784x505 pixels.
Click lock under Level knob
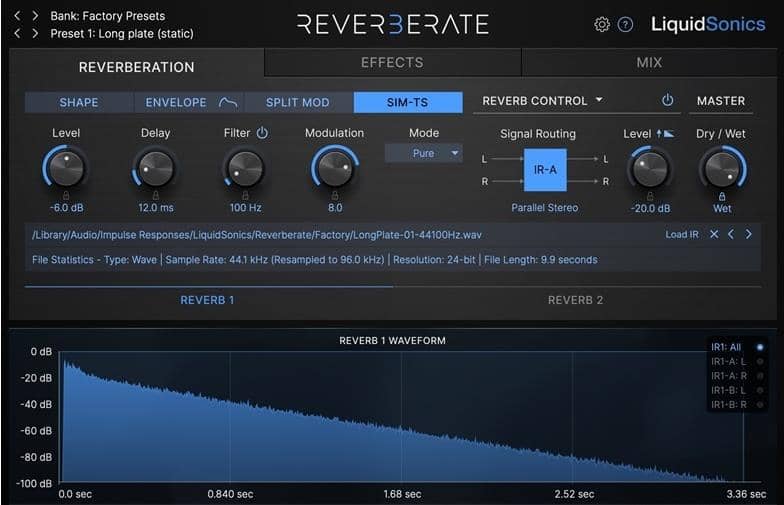[x=66, y=195]
